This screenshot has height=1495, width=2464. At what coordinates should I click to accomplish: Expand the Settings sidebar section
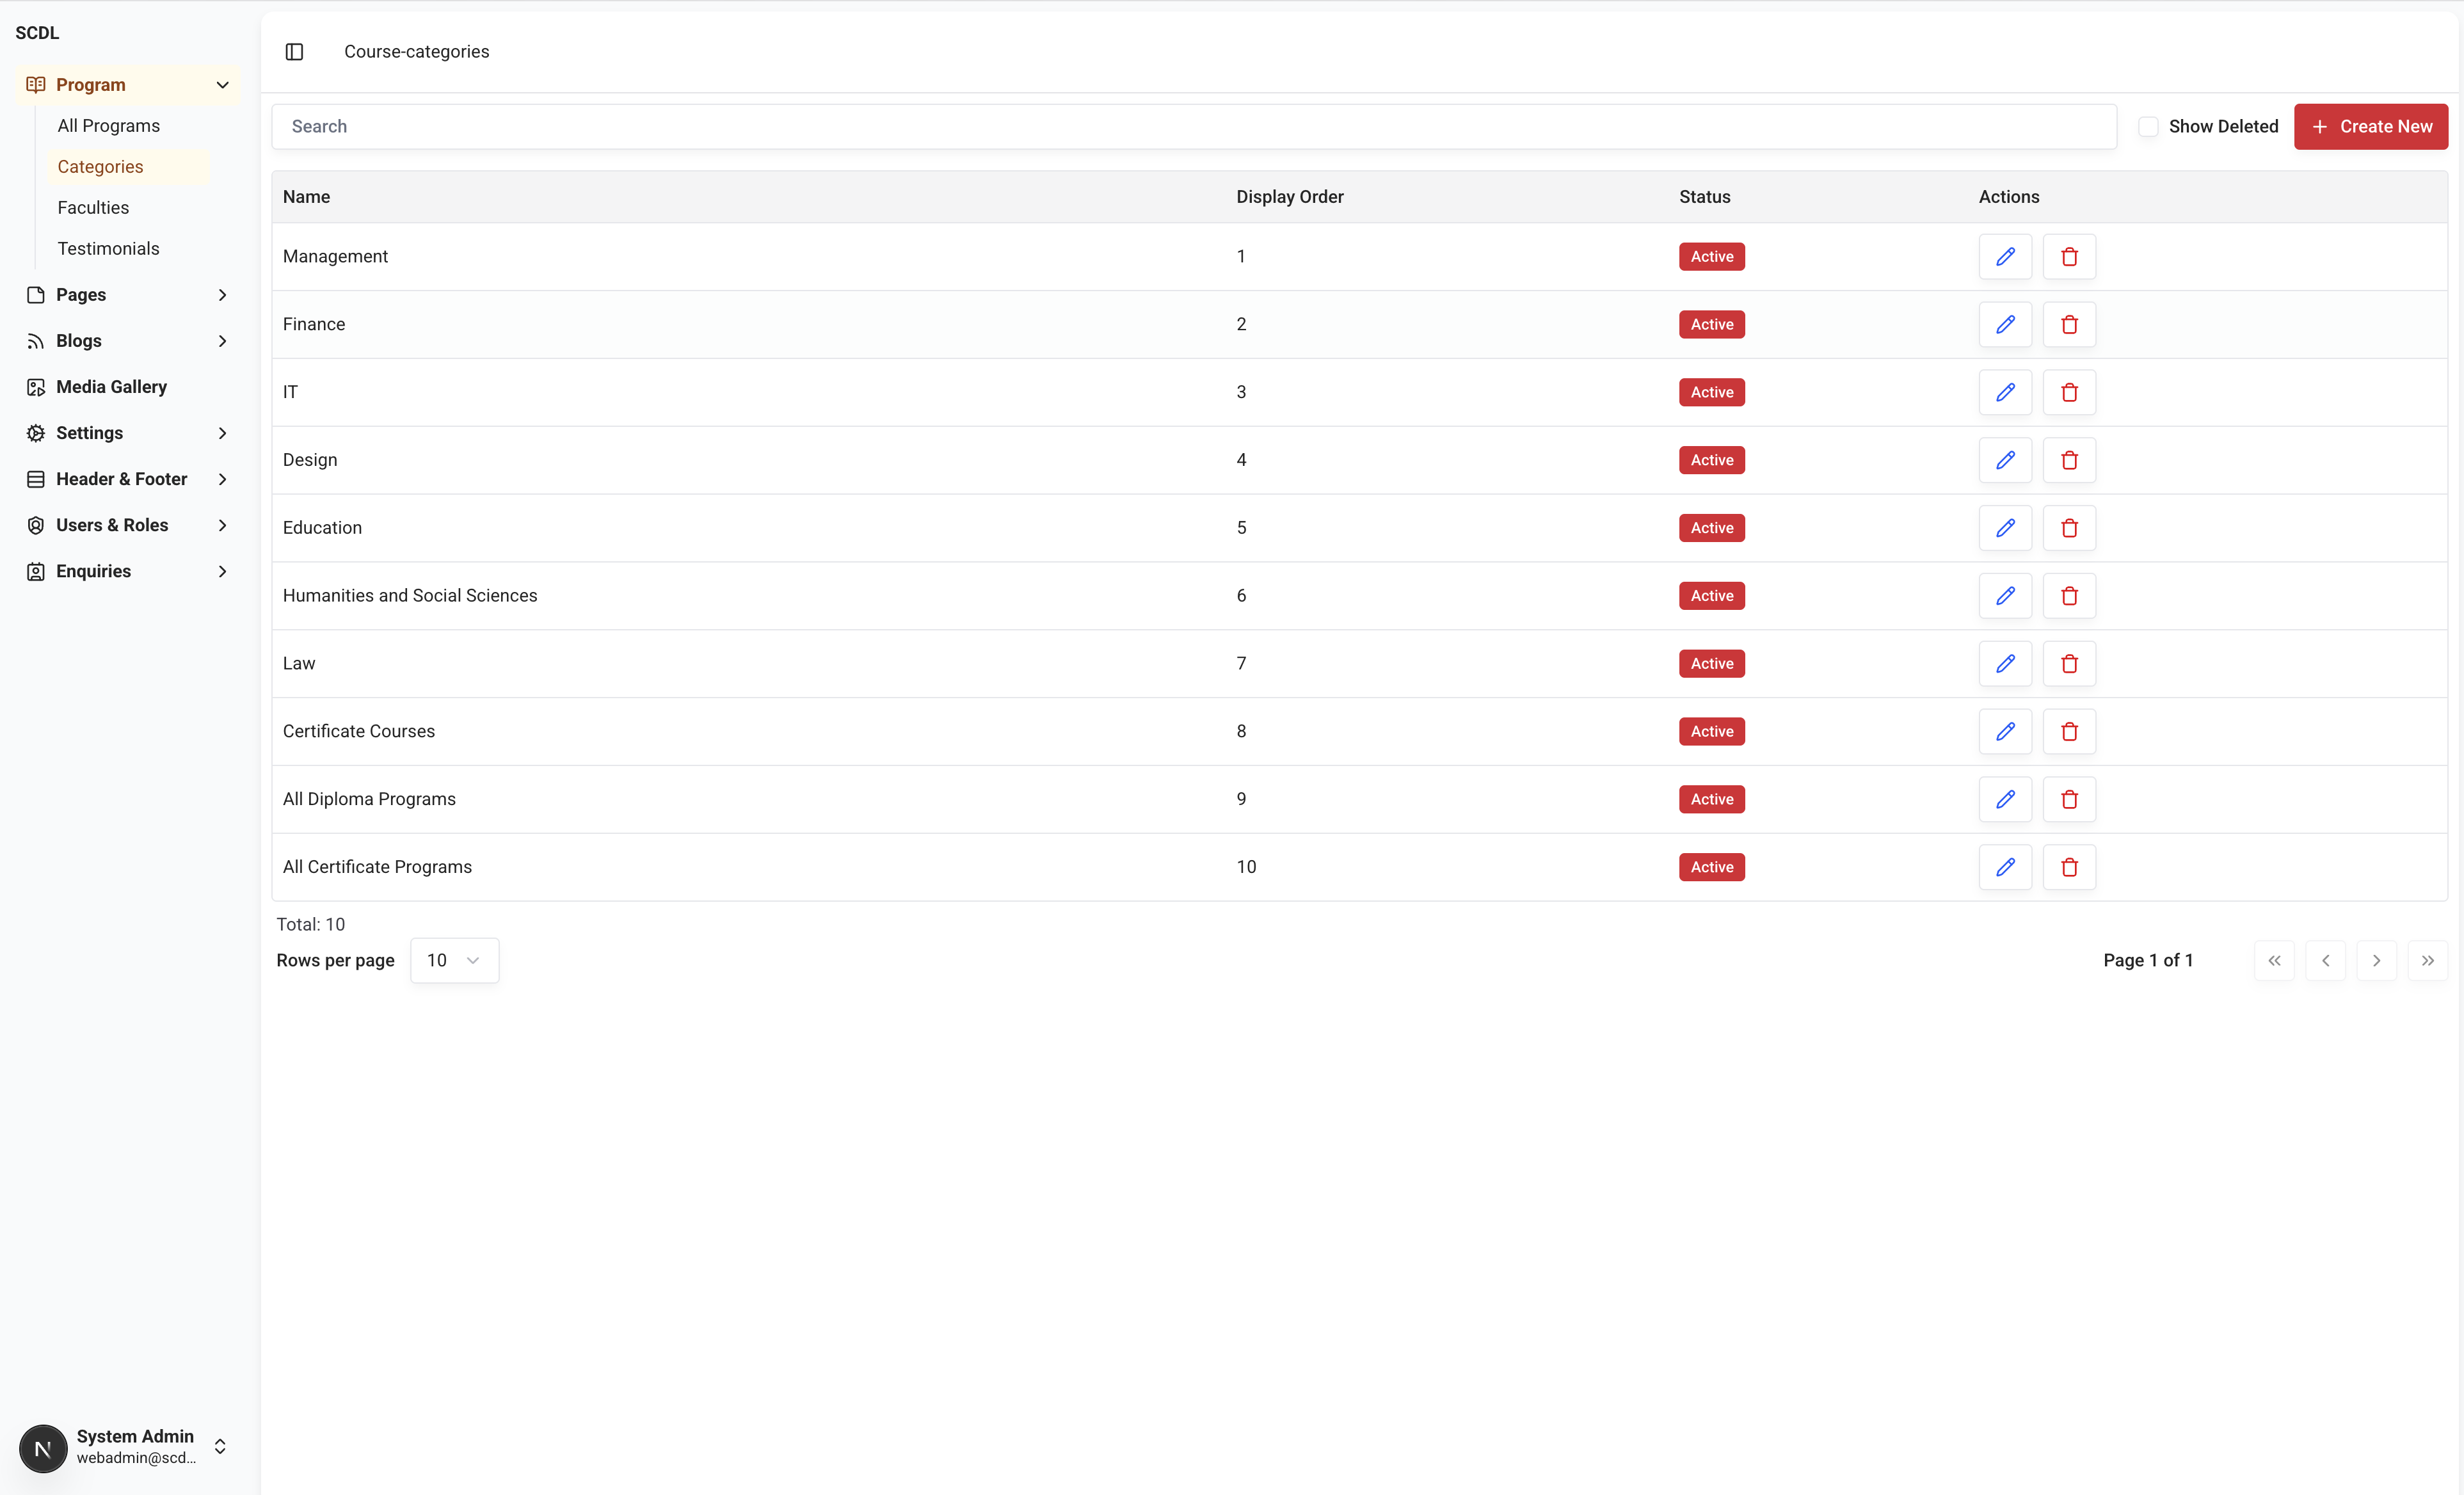point(128,433)
